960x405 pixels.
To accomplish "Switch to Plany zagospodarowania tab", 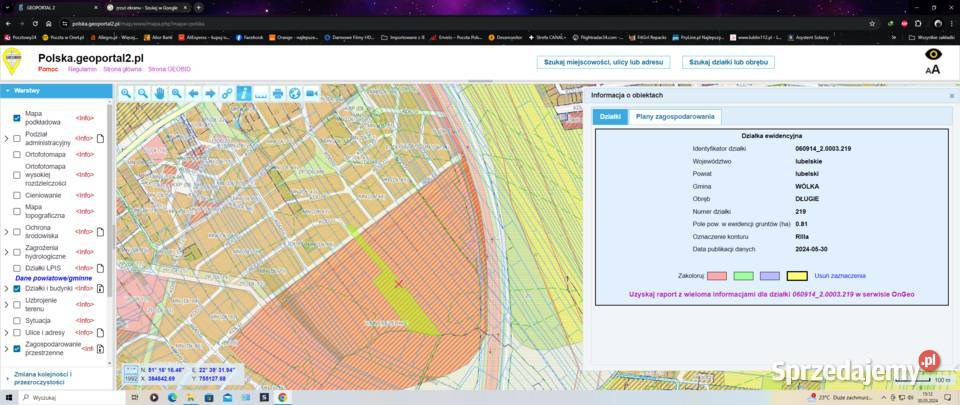I will point(675,116).
